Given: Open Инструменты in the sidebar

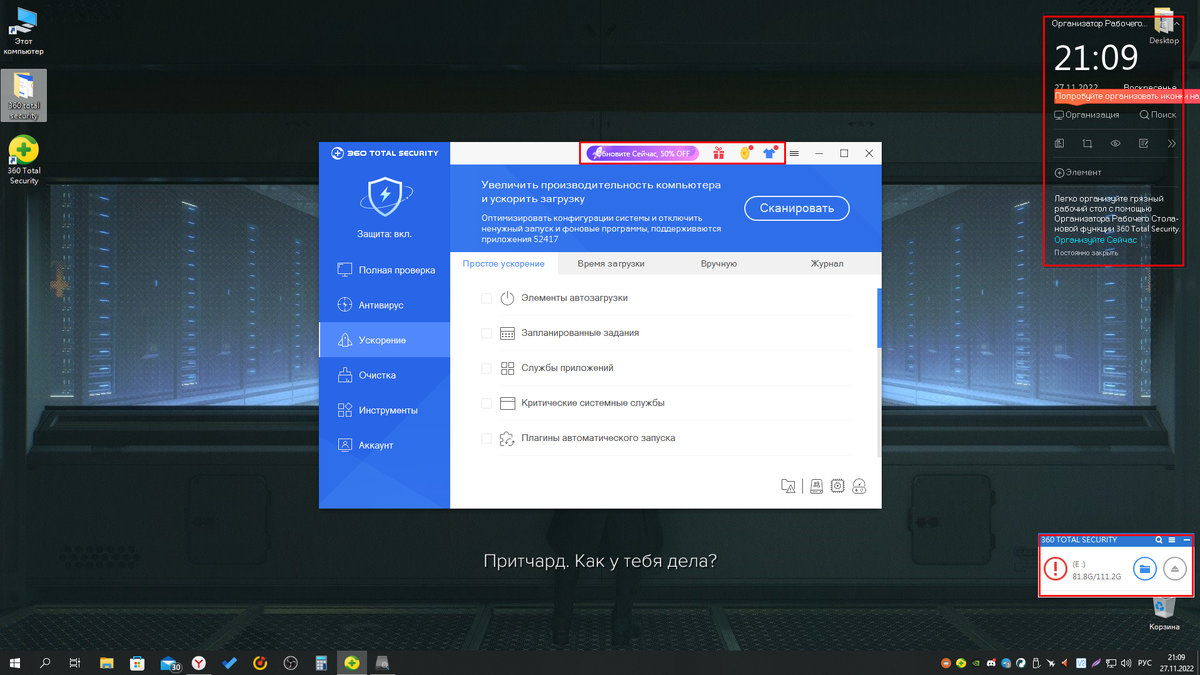Looking at the screenshot, I should pos(385,410).
